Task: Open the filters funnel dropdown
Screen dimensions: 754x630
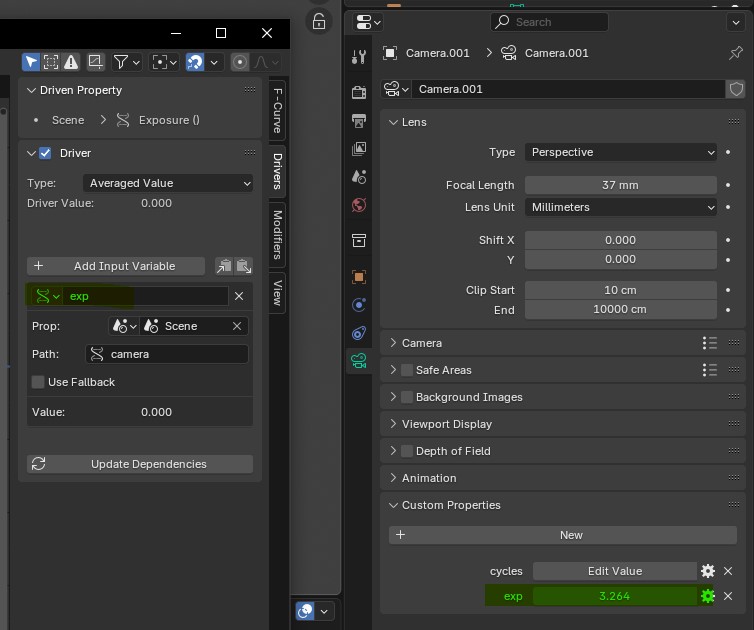Action: pyautogui.click(x=126, y=62)
